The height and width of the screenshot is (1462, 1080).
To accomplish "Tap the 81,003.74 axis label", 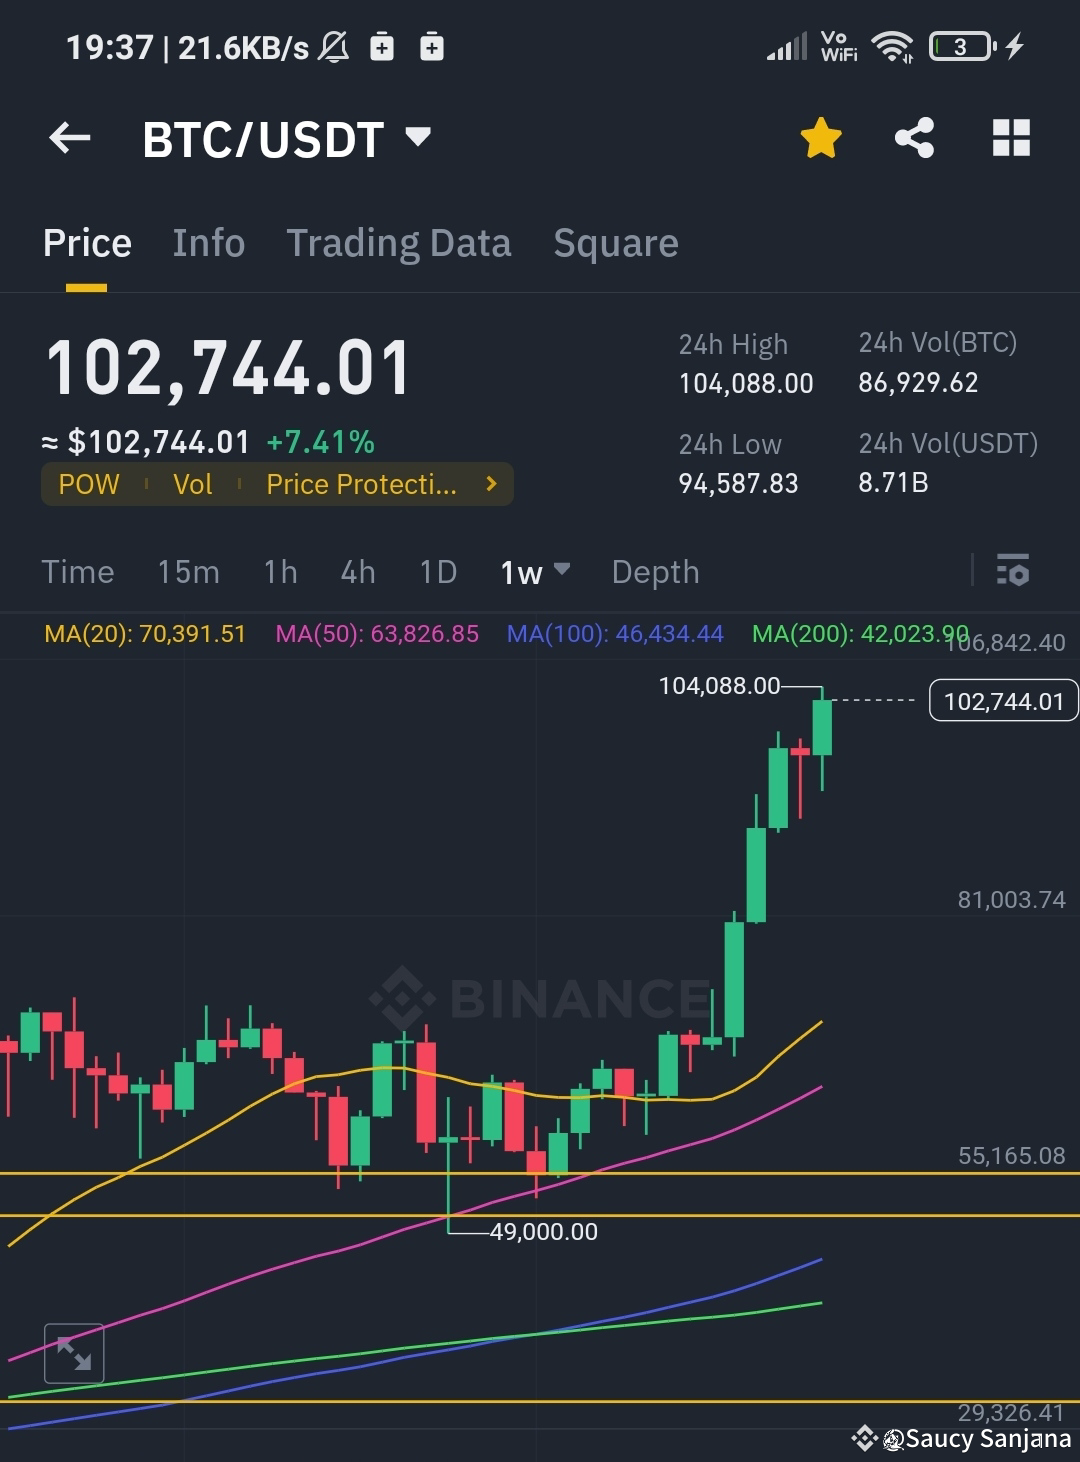I will coord(1011,900).
